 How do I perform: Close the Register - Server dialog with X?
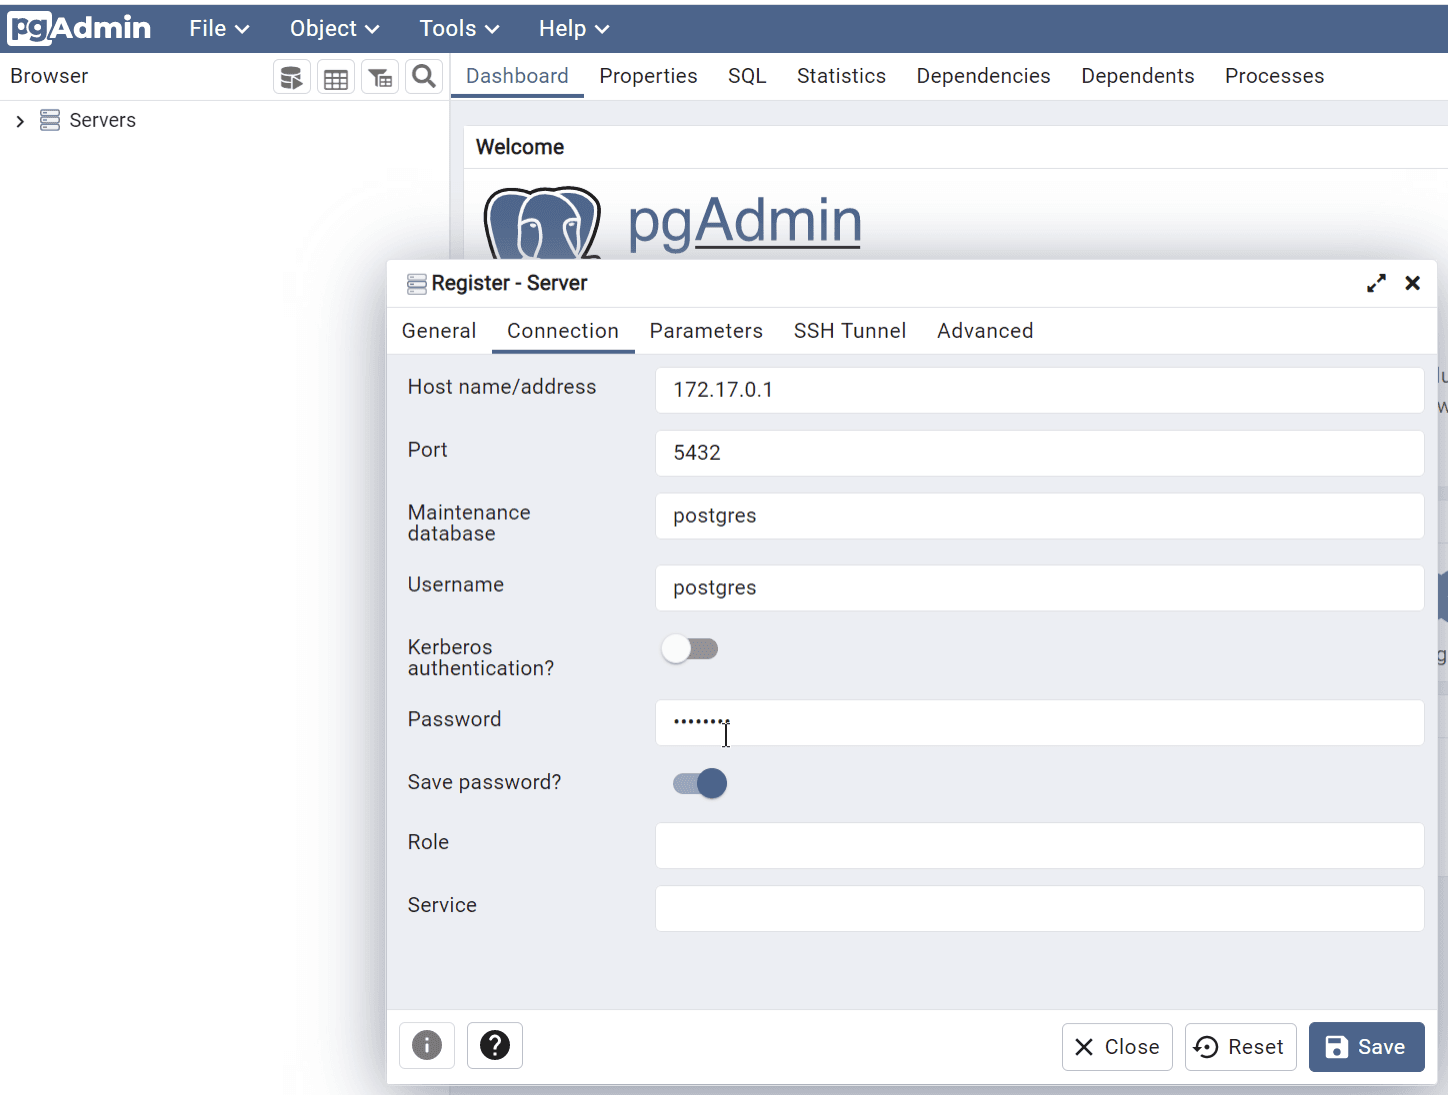click(x=1412, y=283)
